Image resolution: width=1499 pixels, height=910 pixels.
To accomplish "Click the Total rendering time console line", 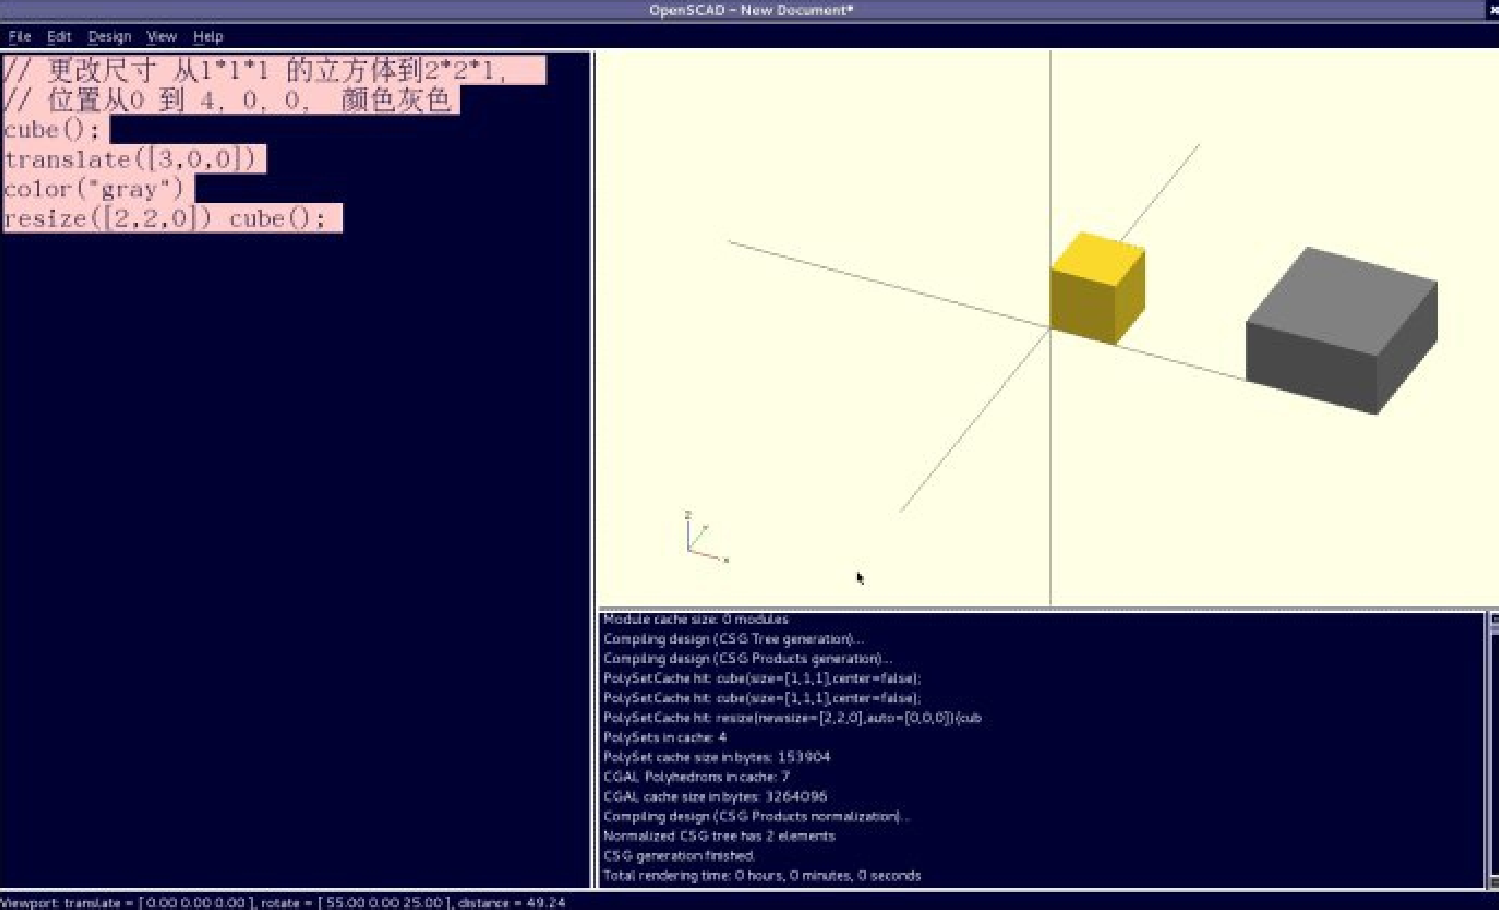I will click(x=762, y=876).
